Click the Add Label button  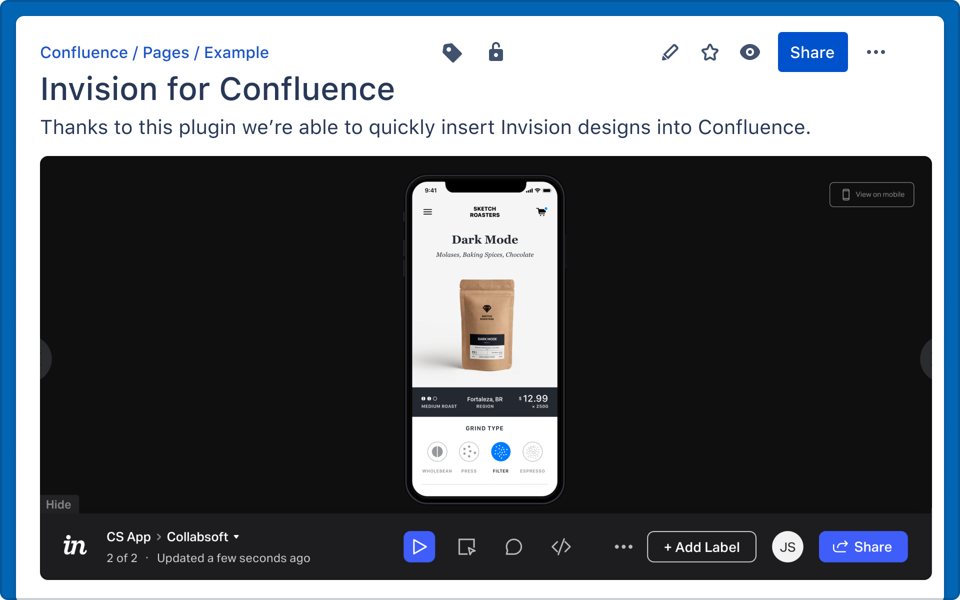702,547
